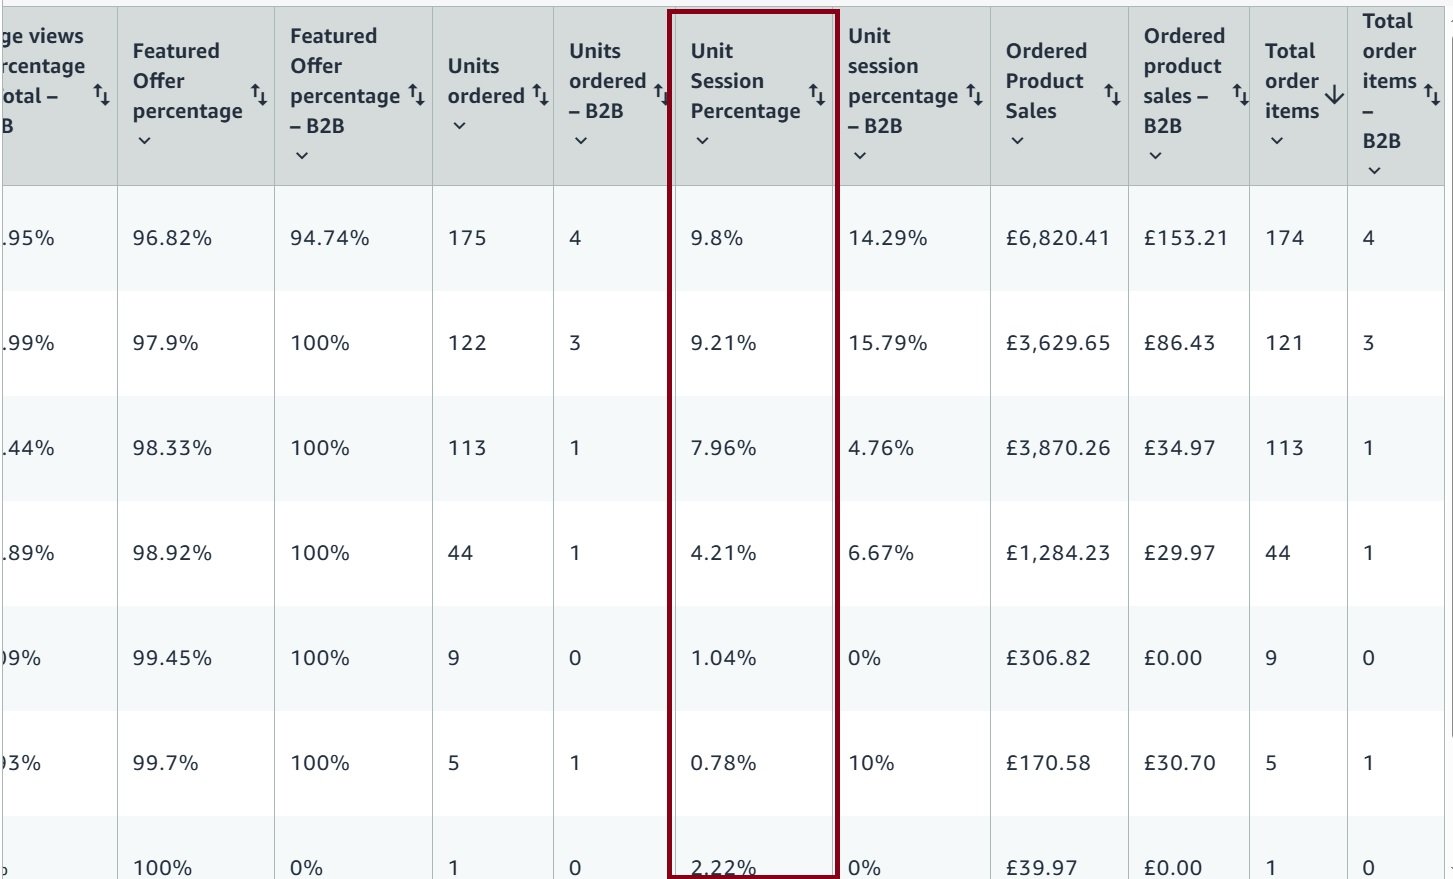Toggle descending sort on Total order items
Image resolution: width=1453 pixels, height=879 pixels.
point(1334,95)
